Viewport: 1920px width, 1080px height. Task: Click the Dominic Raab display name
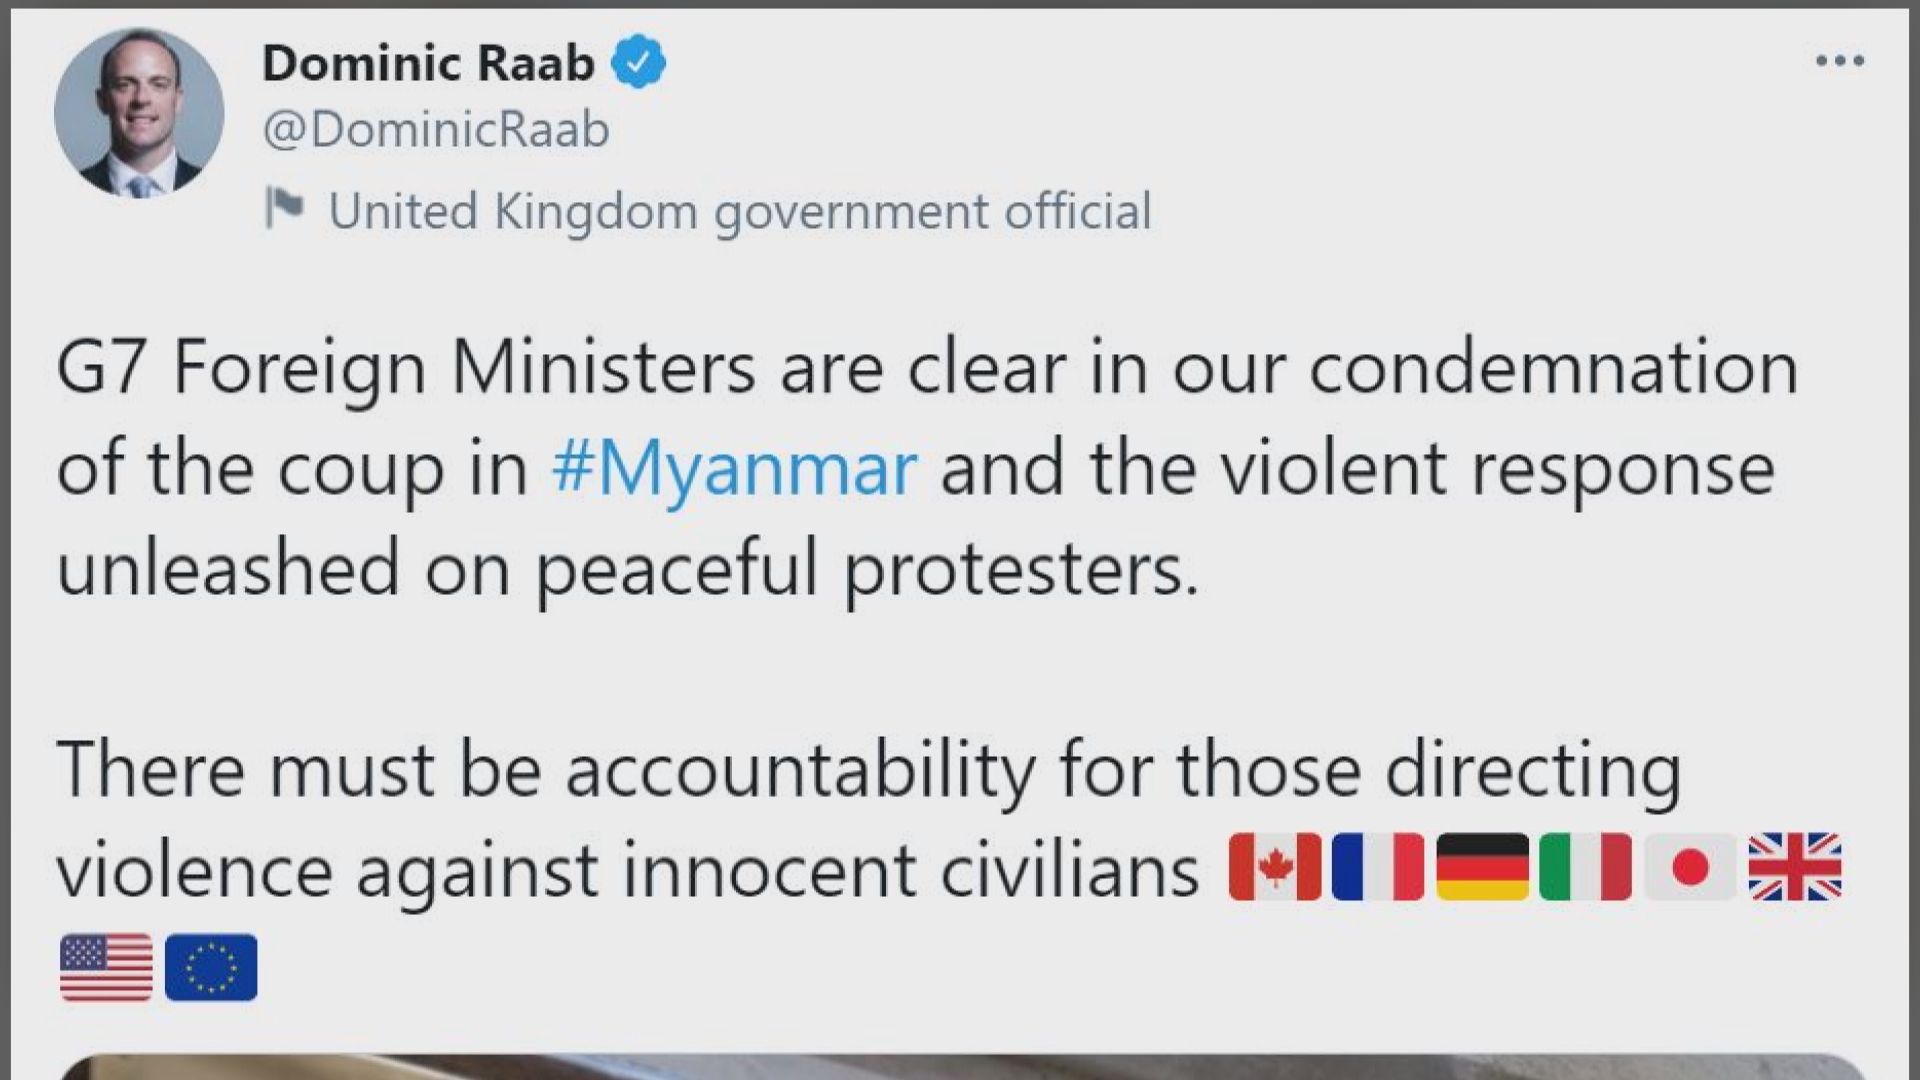(x=428, y=63)
